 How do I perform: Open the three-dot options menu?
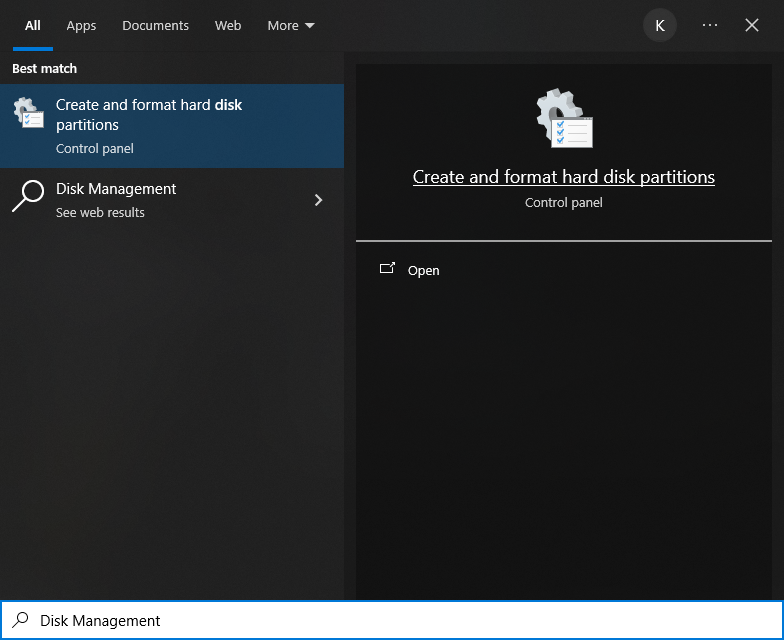(710, 25)
